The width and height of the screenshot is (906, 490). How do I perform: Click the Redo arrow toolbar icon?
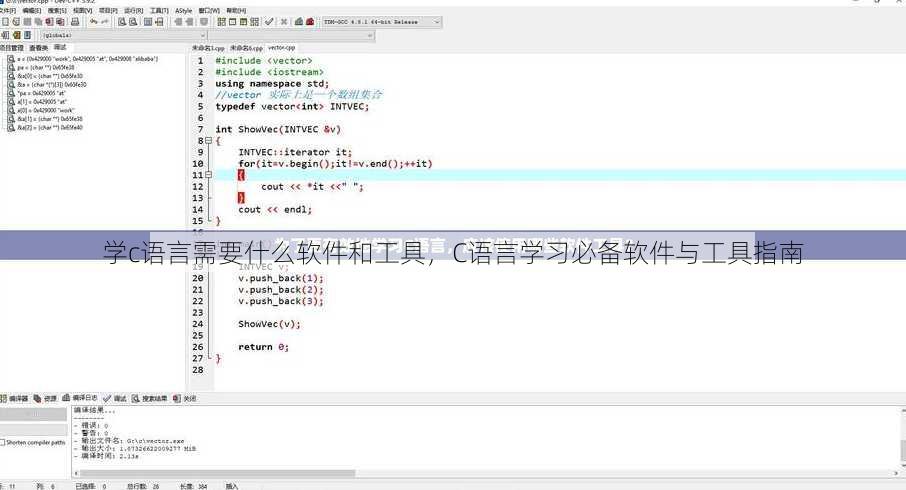pos(105,21)
